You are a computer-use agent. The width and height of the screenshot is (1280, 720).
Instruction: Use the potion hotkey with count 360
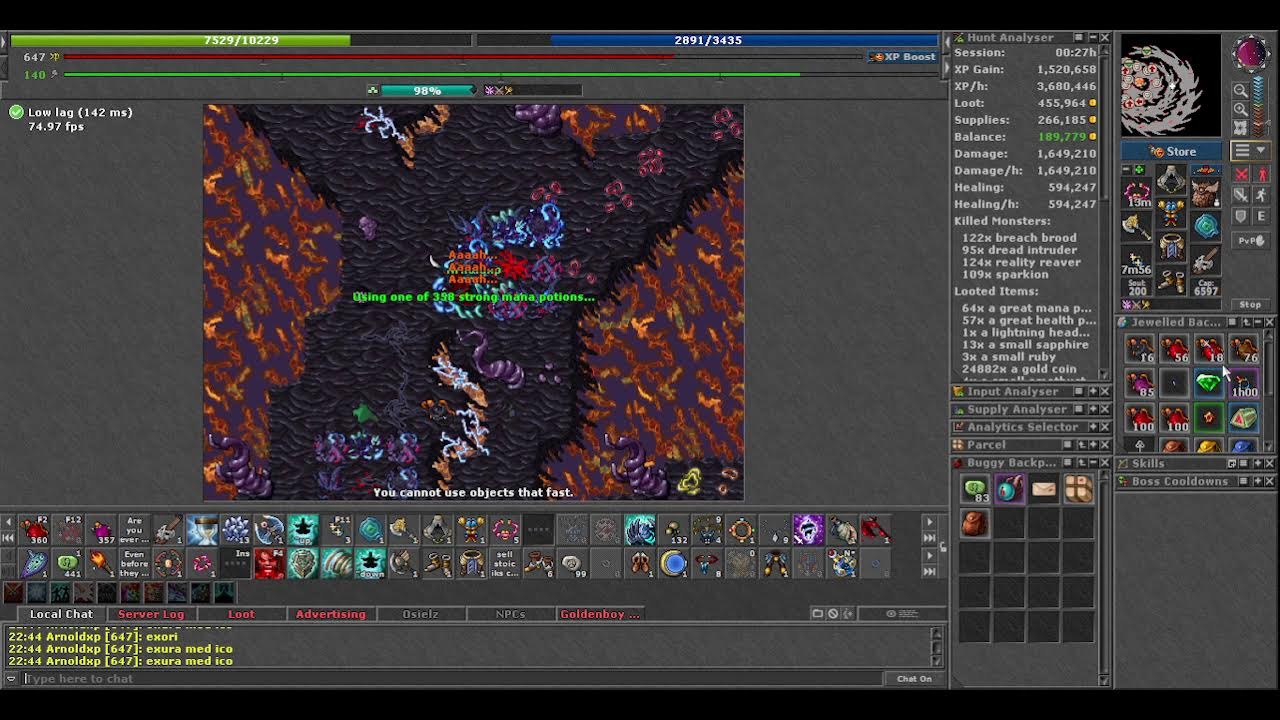(x=34, y=530)
